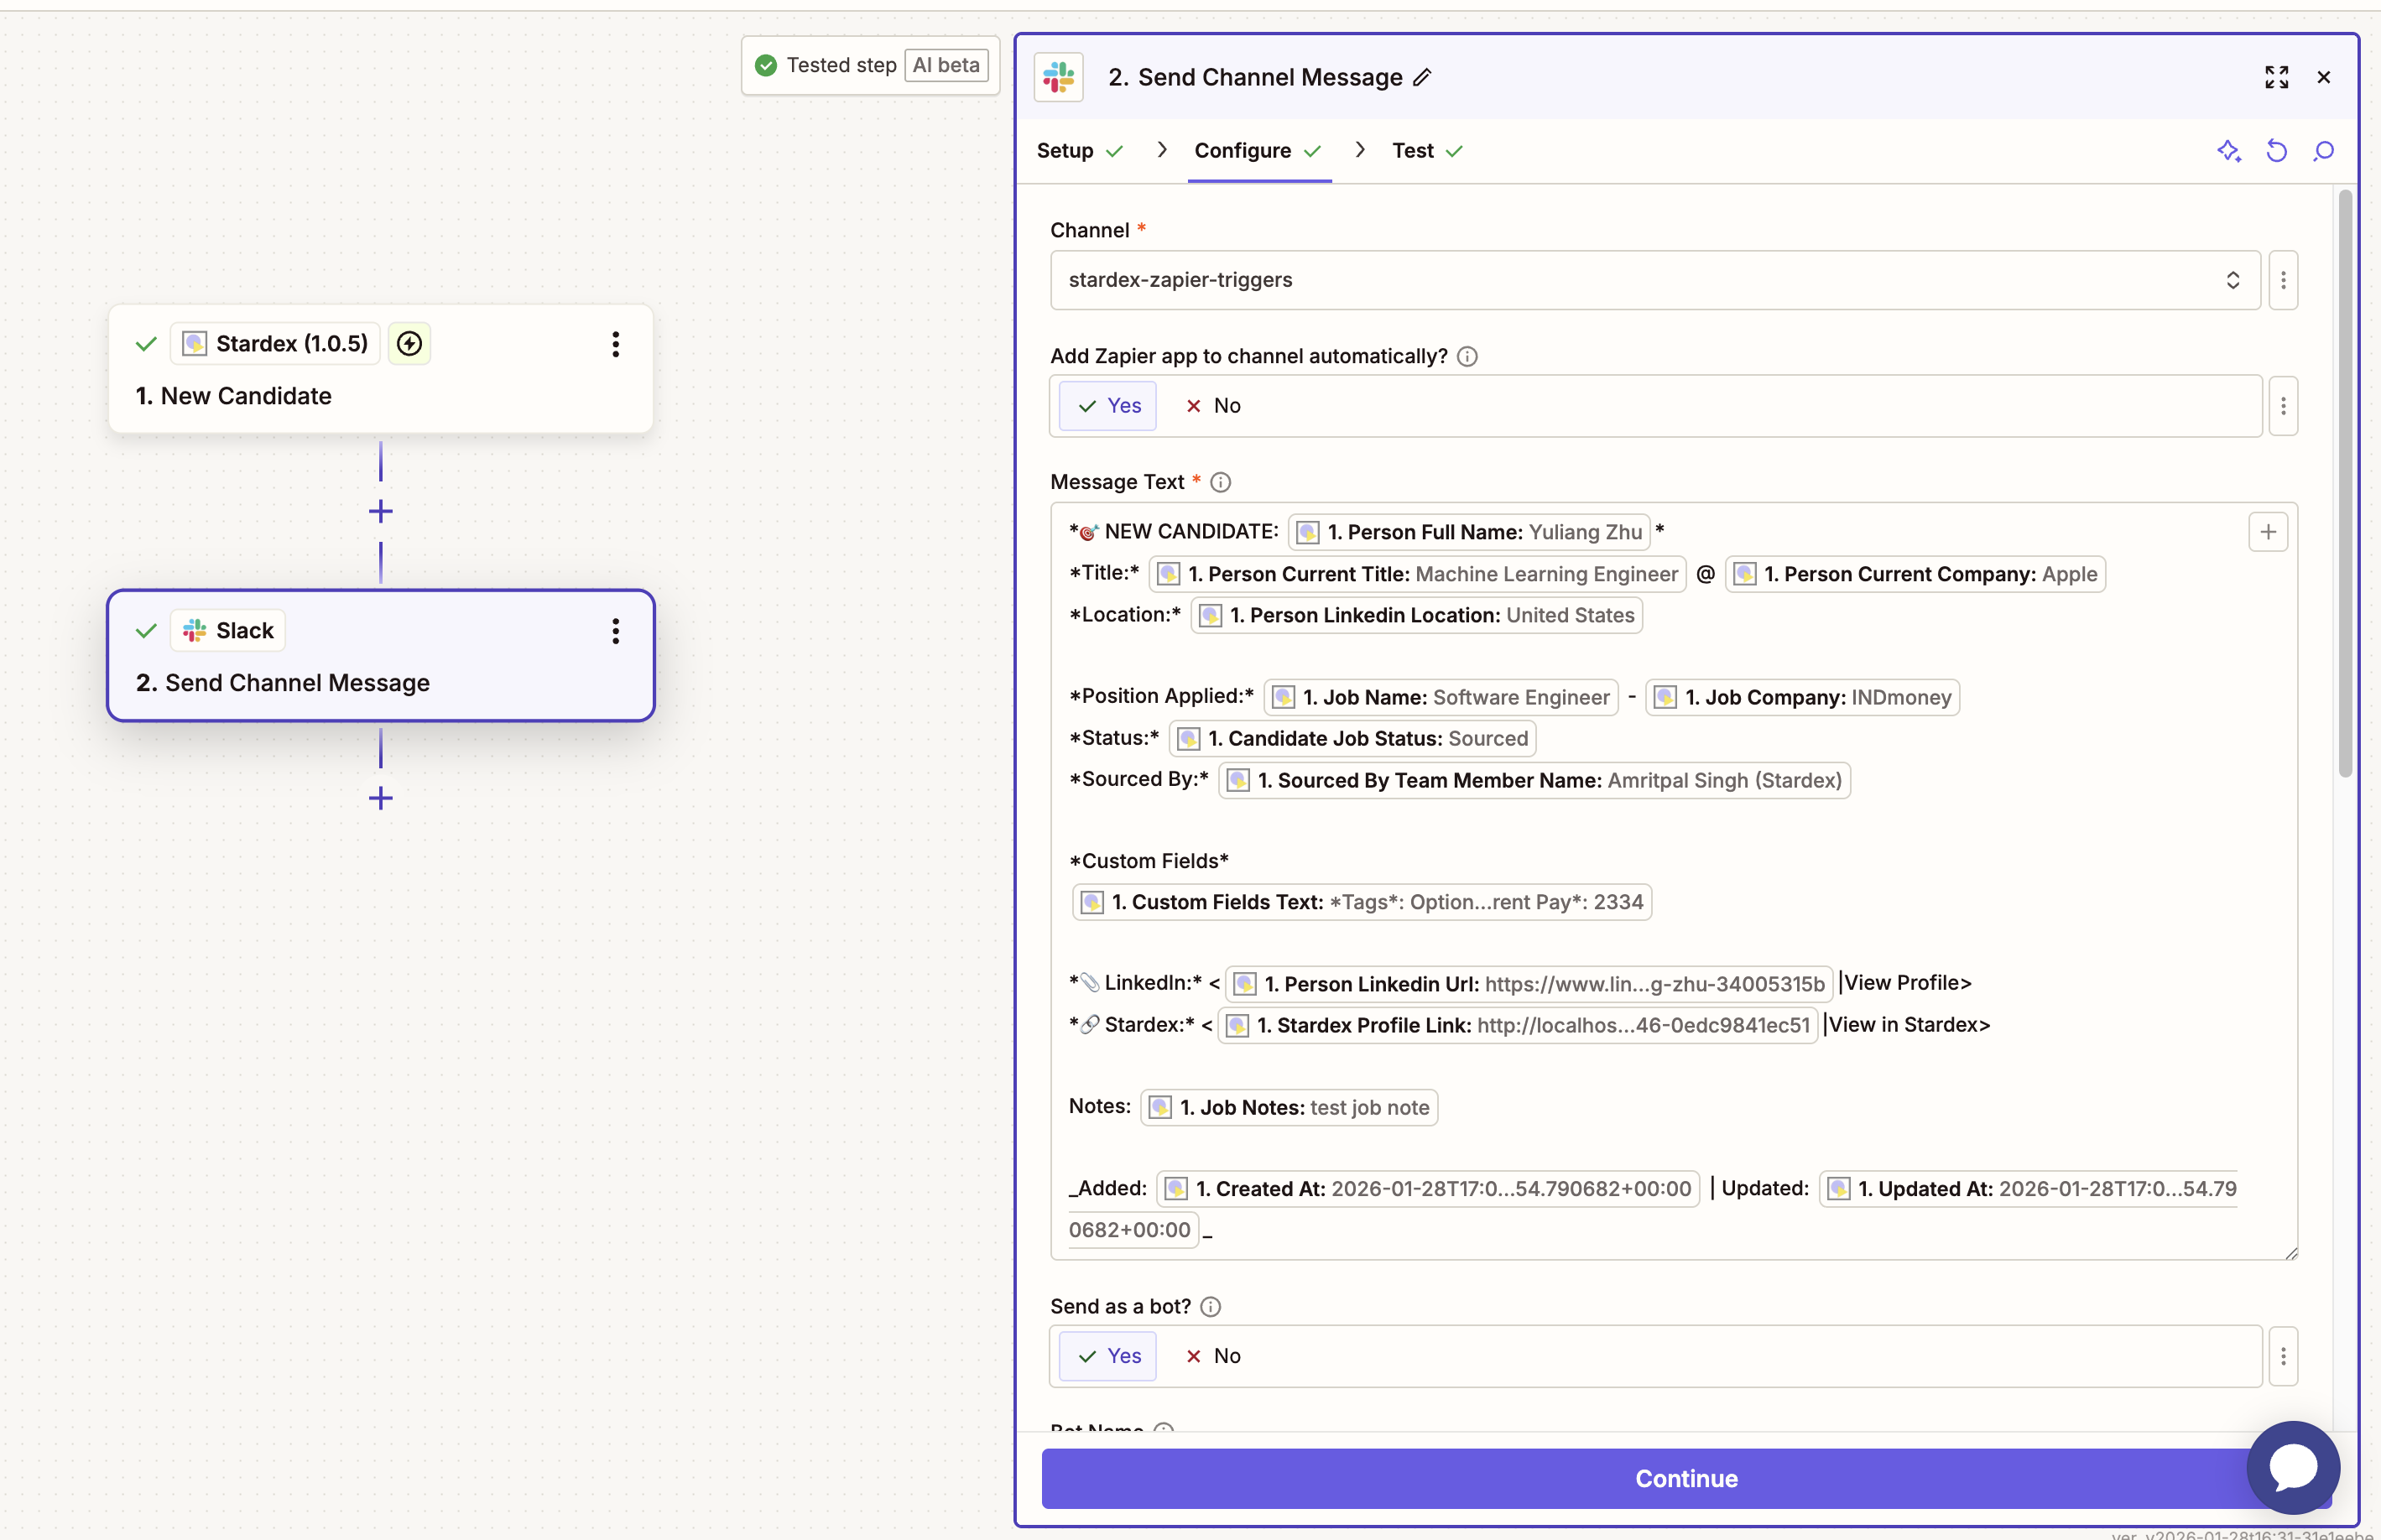This screenshot has height=1540, width=2381.
Task: Show info tooltip for Send as a bot
Action: (1210, 1307)
